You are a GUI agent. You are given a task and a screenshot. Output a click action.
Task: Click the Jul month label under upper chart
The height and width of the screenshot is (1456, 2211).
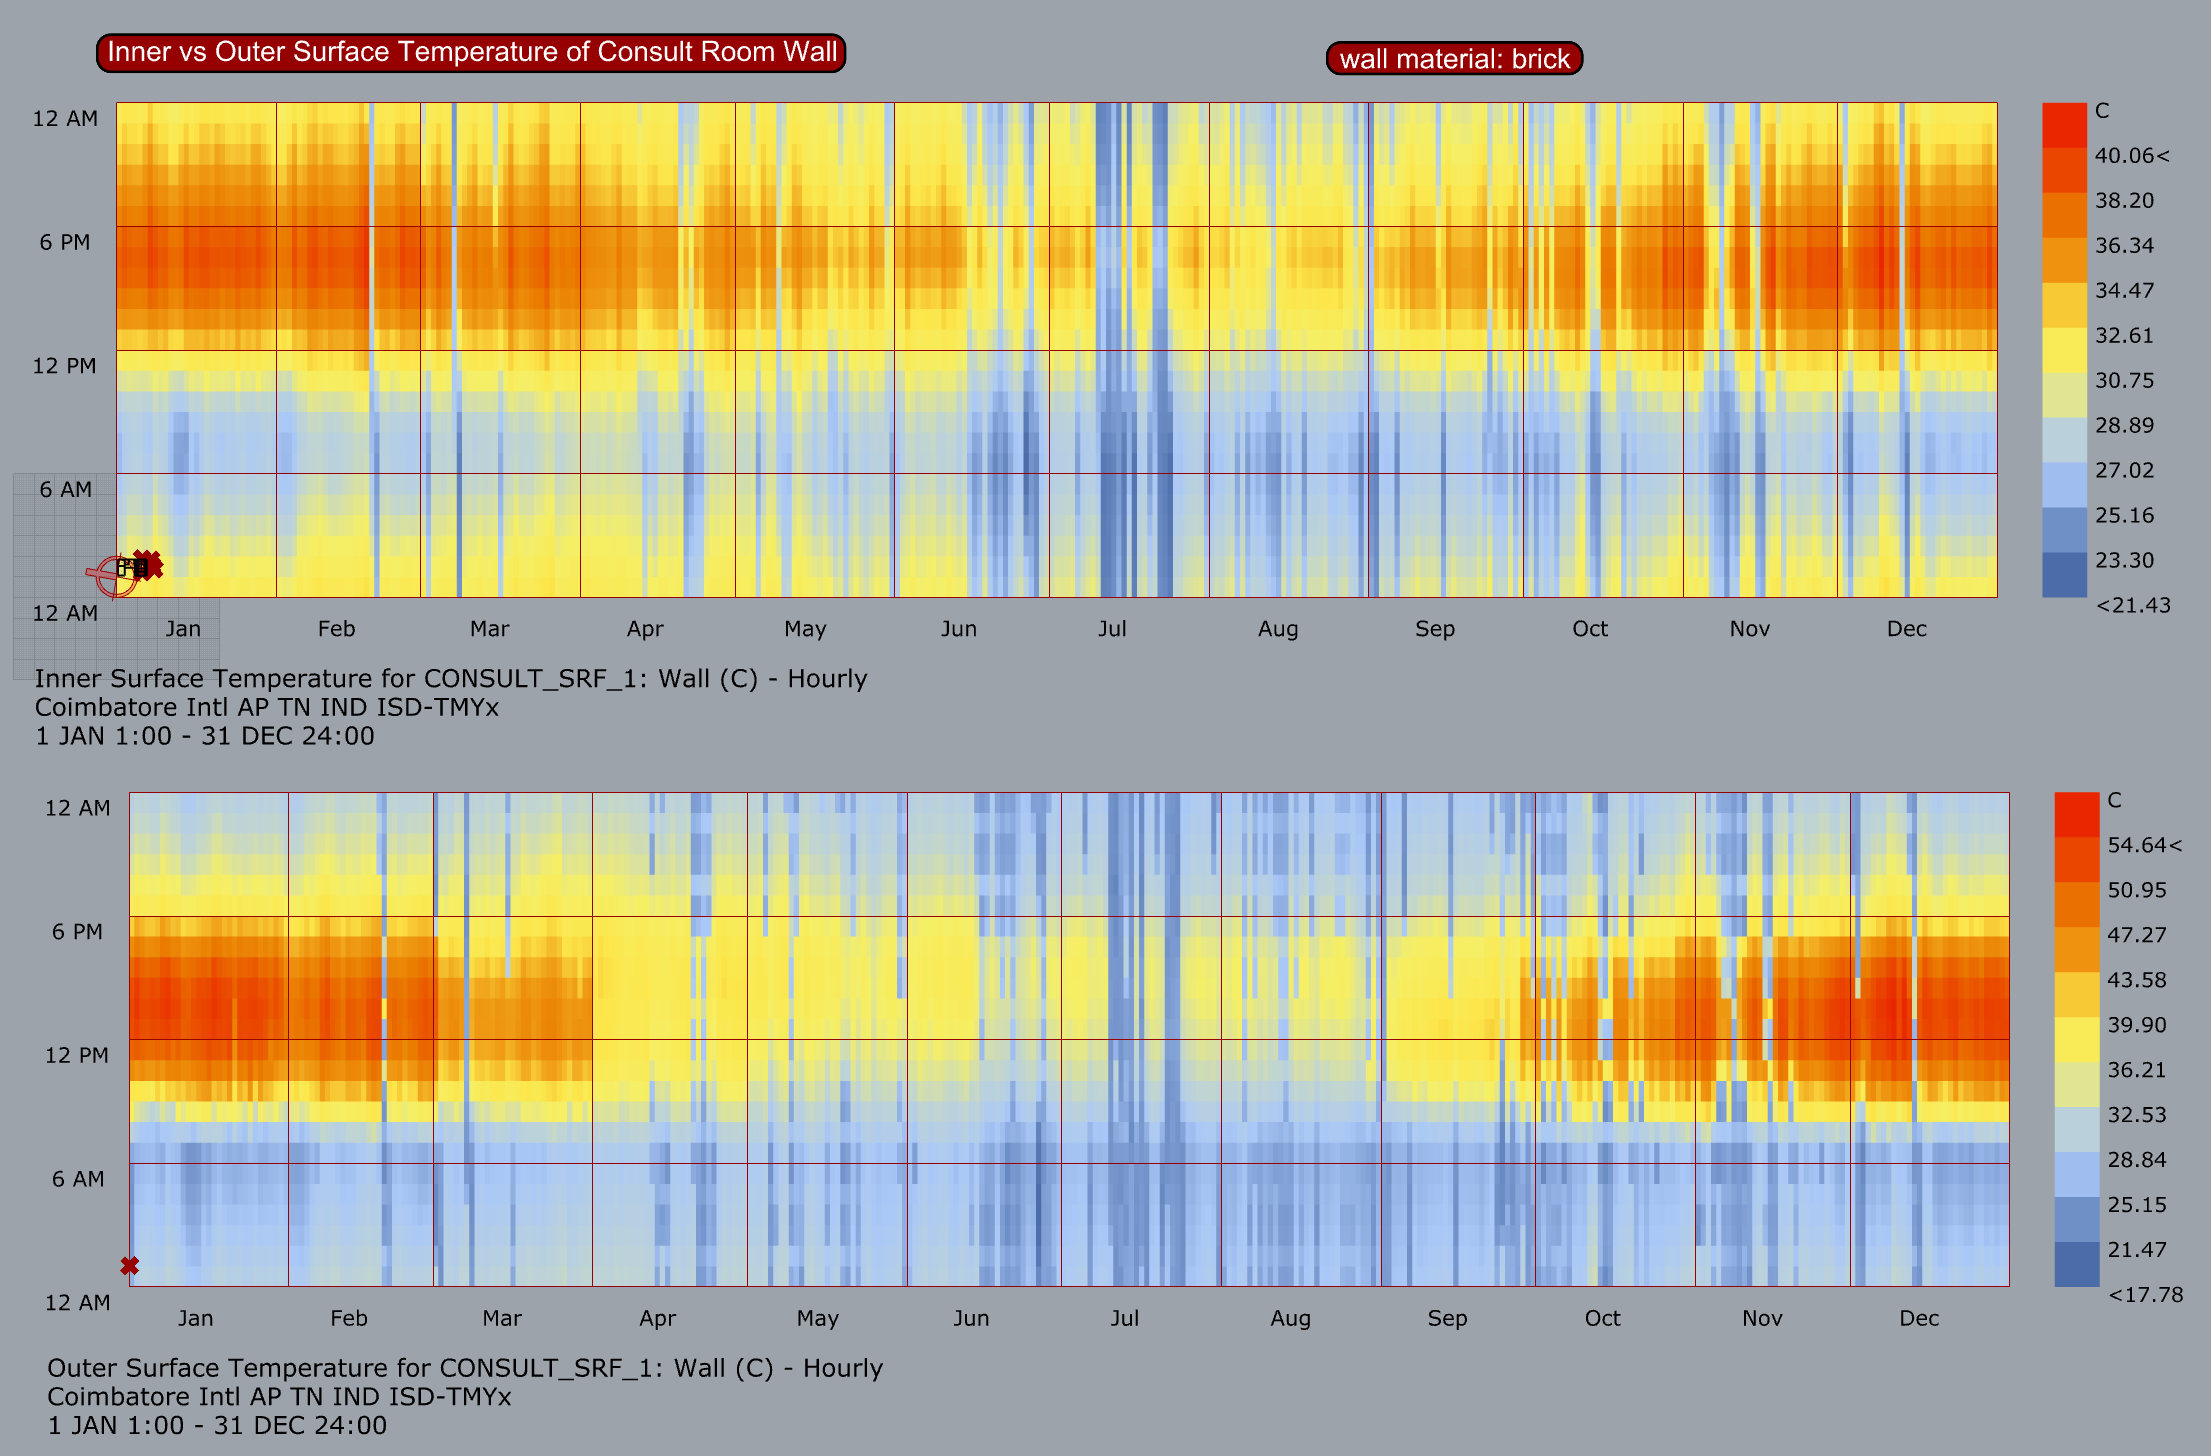pos(1112,629)
